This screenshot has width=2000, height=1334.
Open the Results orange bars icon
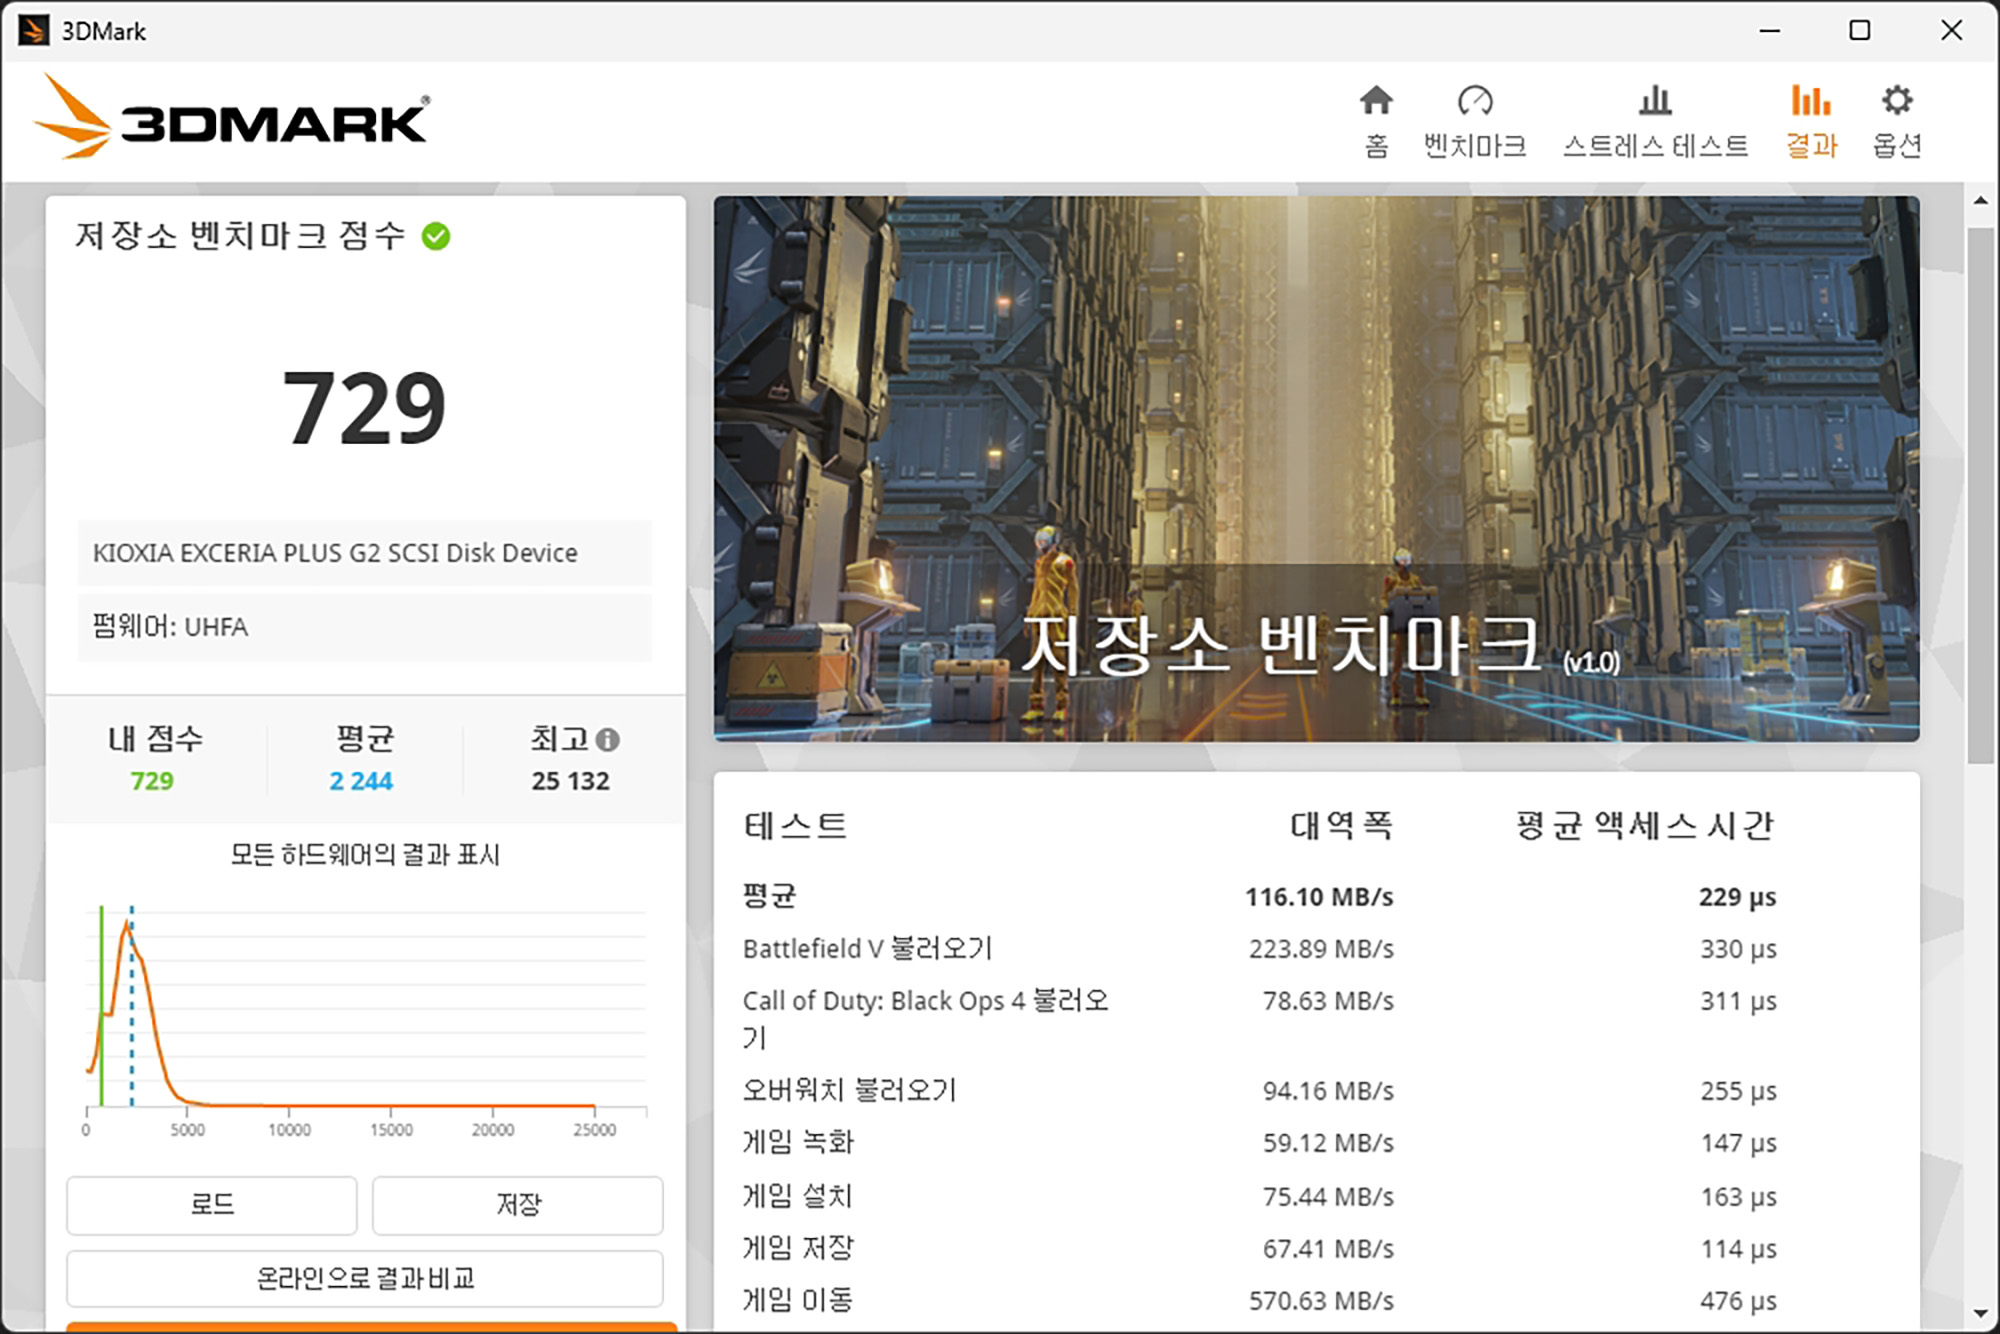[1811, 101]
